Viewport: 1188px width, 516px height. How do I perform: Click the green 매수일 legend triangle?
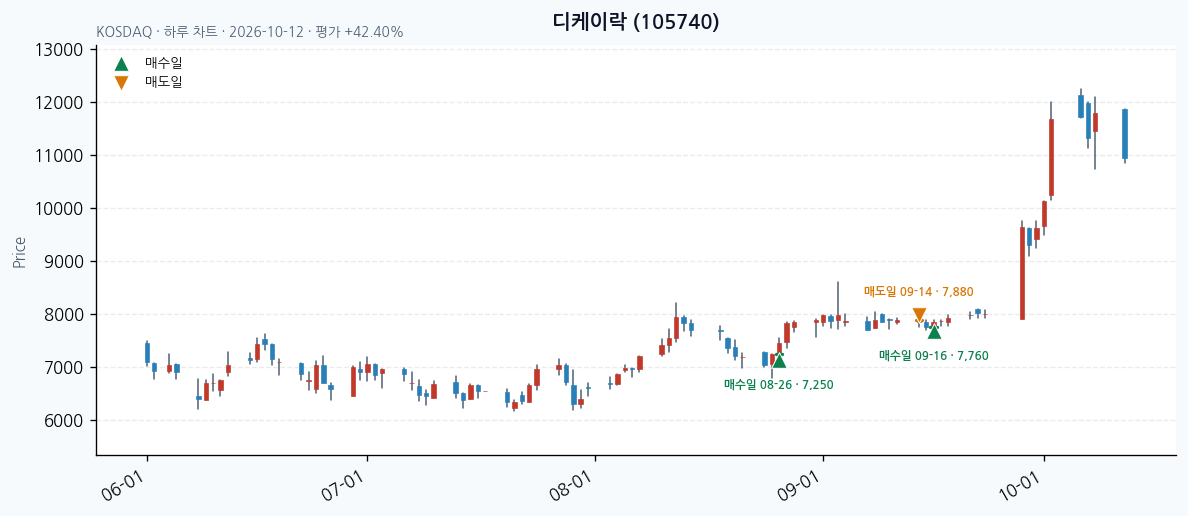pyautogui.click(x=121, y=64)
